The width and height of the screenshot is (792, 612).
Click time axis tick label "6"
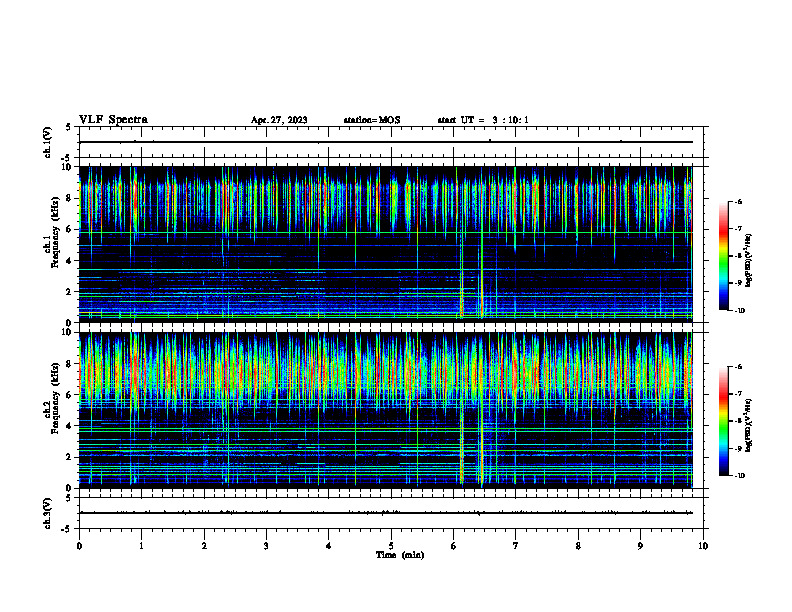point(454,546)
